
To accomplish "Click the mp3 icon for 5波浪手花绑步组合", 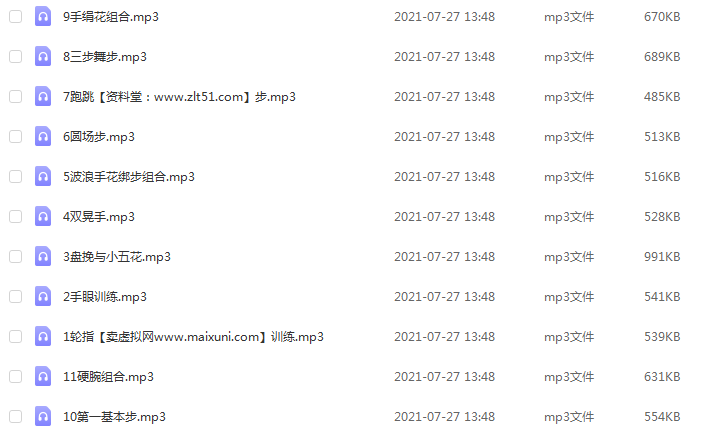I will pos(43,177).
